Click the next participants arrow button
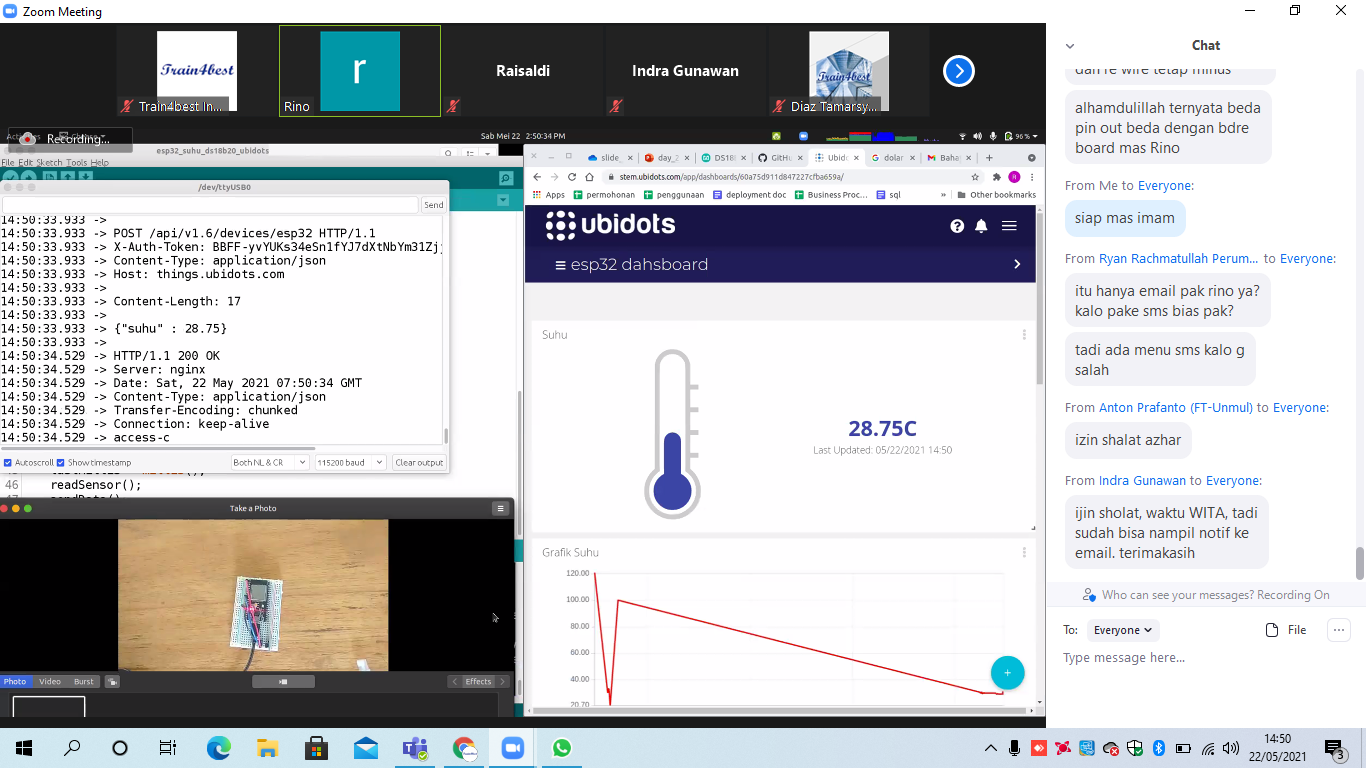Viewport: 1366px width, 768px height. [958, 71]
